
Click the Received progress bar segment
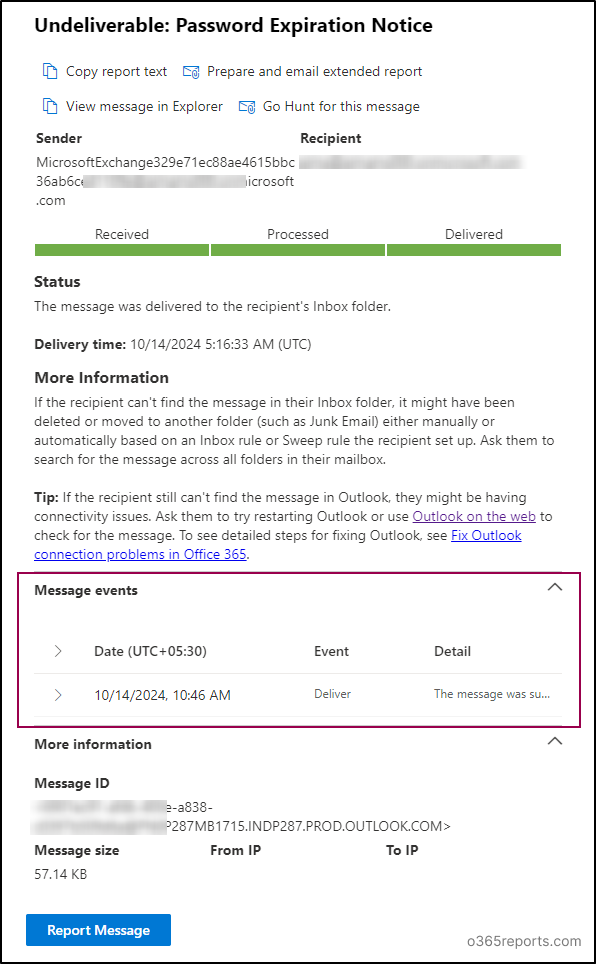(122, 250)
